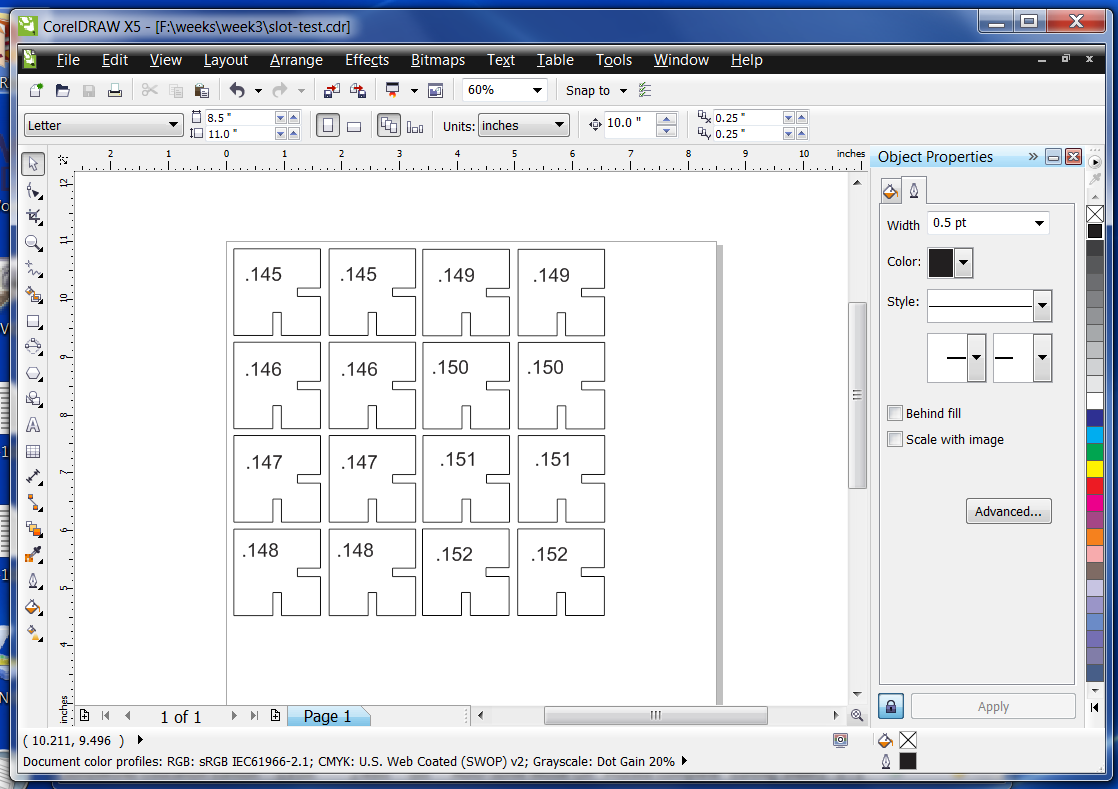Select the Crop tool
The height and width of the screenshot is (789, 1118).
(x=33, y=217)
